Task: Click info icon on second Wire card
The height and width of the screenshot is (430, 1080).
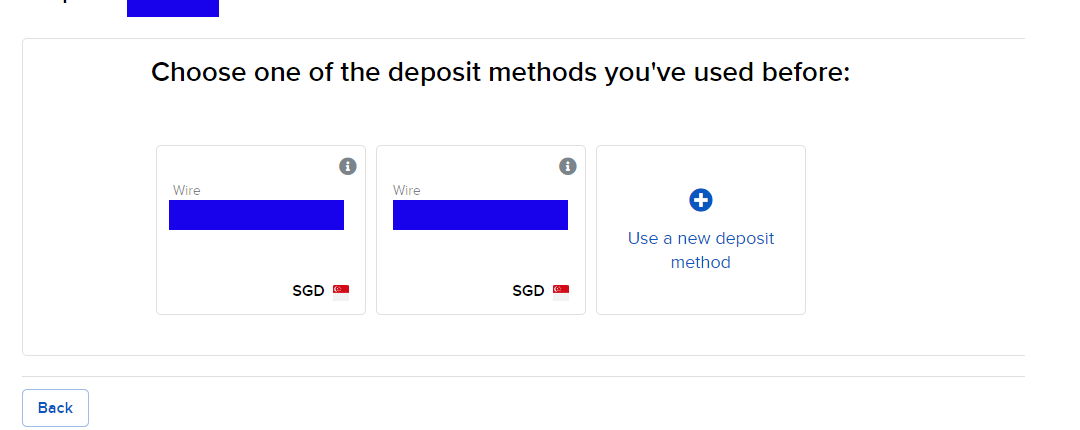Action: pos(568,166)
